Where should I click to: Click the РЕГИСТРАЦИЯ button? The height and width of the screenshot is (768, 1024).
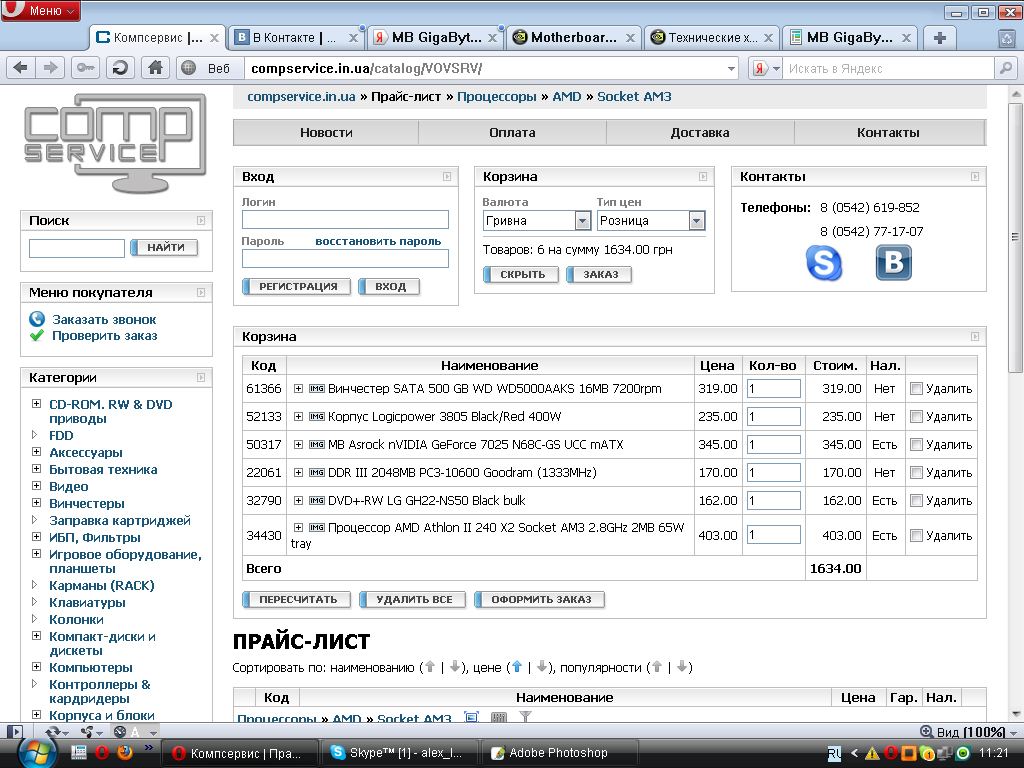pos(296,287)
